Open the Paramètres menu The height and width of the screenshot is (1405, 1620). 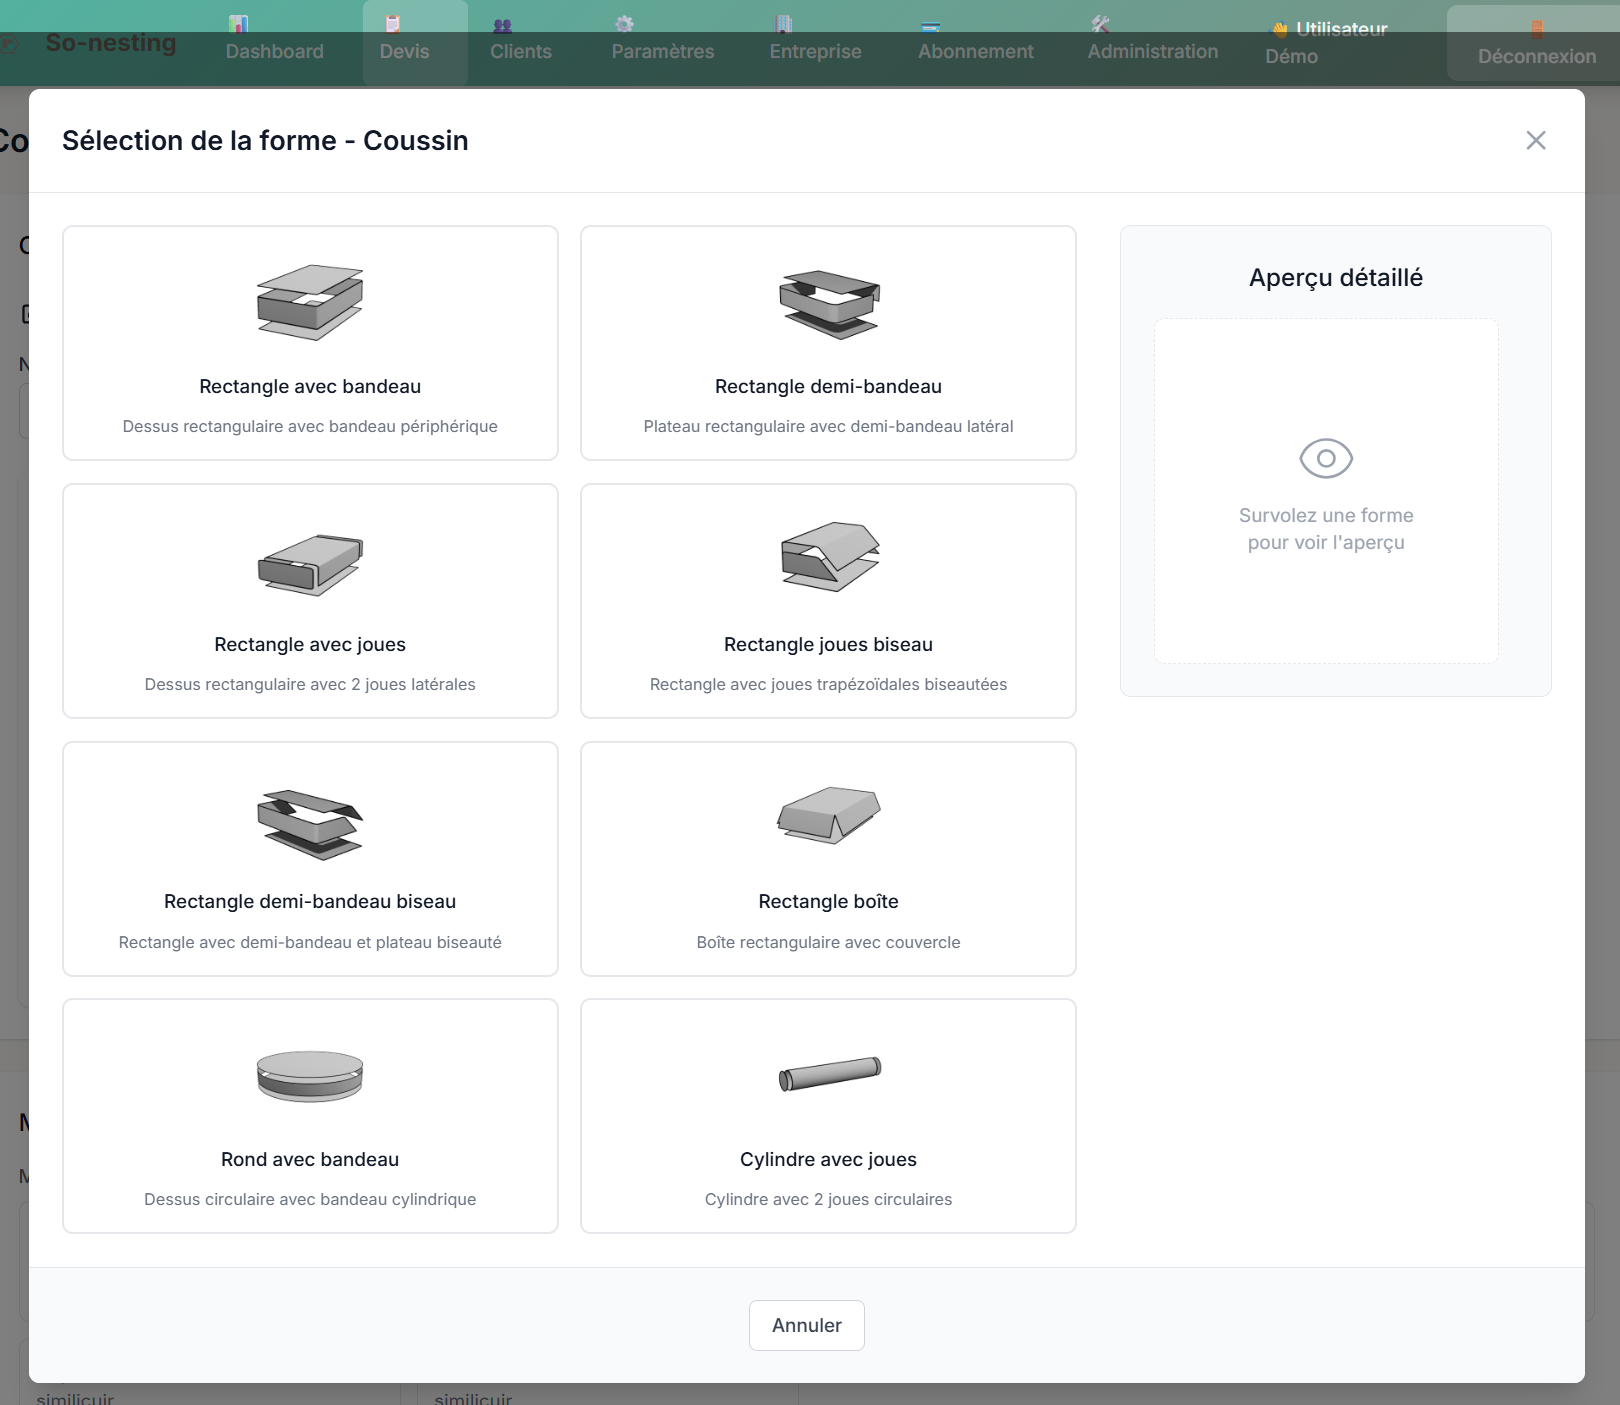662,42
